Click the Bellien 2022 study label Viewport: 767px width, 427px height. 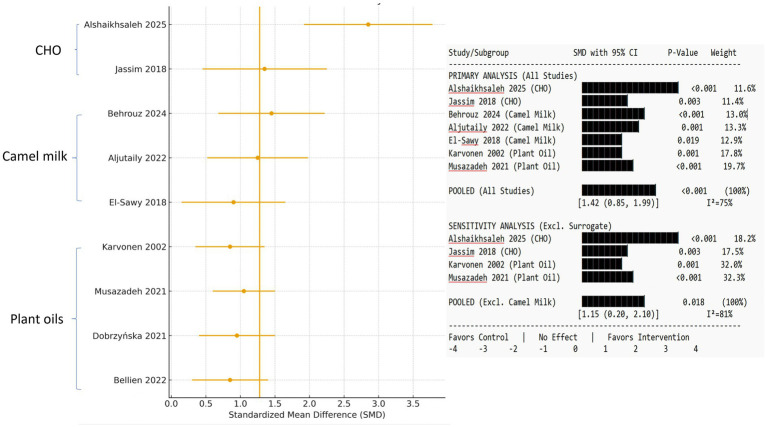coord(140,381)
